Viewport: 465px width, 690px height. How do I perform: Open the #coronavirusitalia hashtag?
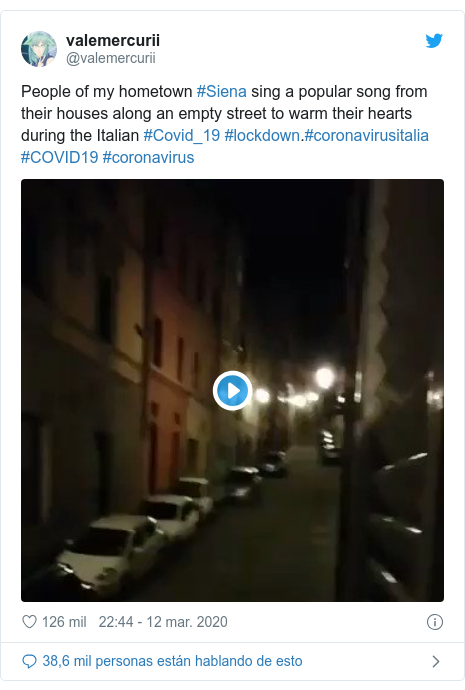(x=366, y=136)
